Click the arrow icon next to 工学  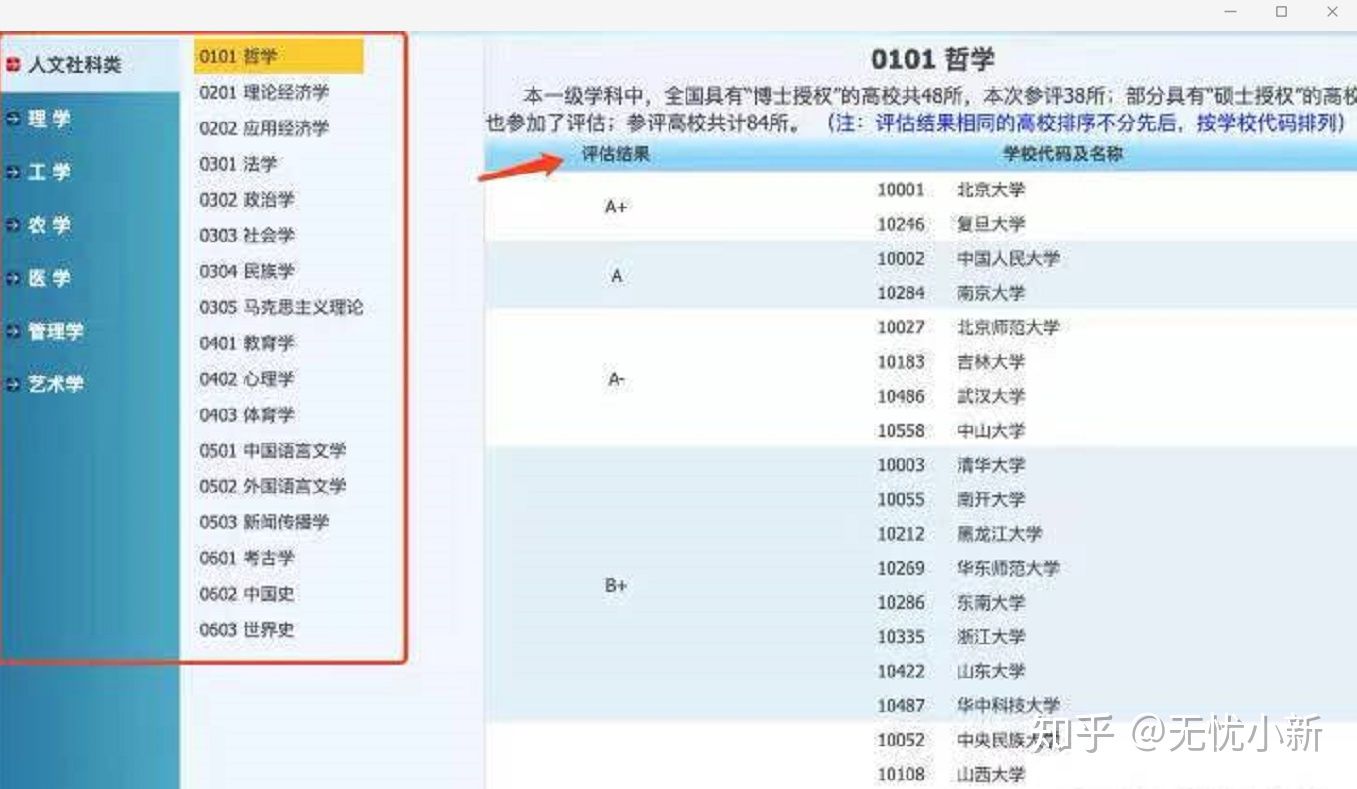click(14, 172)
